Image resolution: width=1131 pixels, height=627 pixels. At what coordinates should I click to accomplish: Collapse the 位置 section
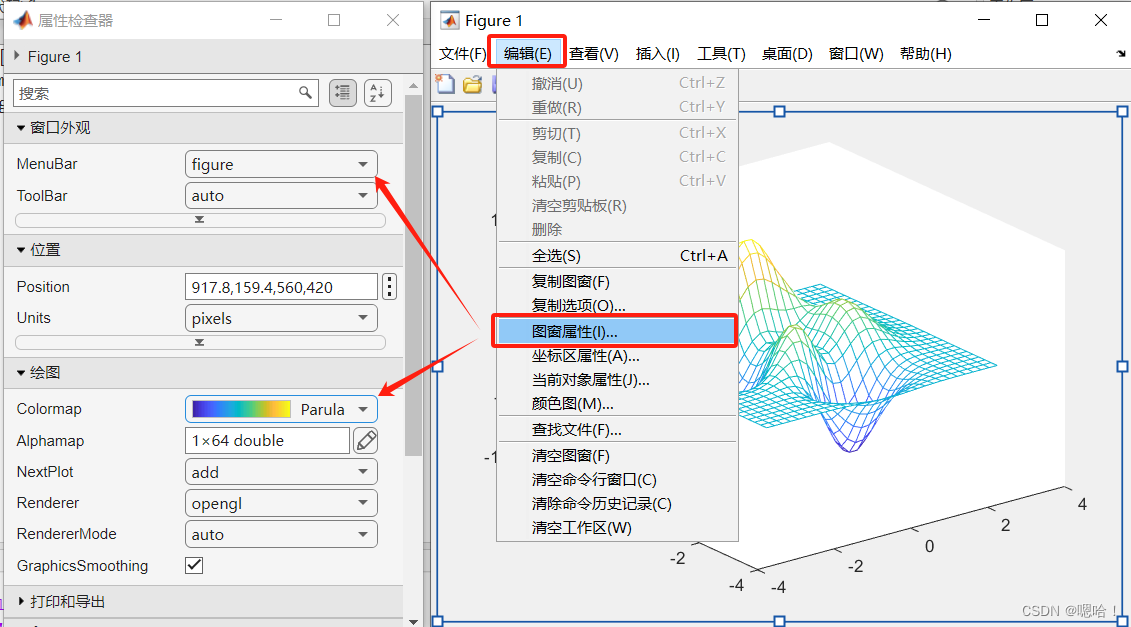21,250
